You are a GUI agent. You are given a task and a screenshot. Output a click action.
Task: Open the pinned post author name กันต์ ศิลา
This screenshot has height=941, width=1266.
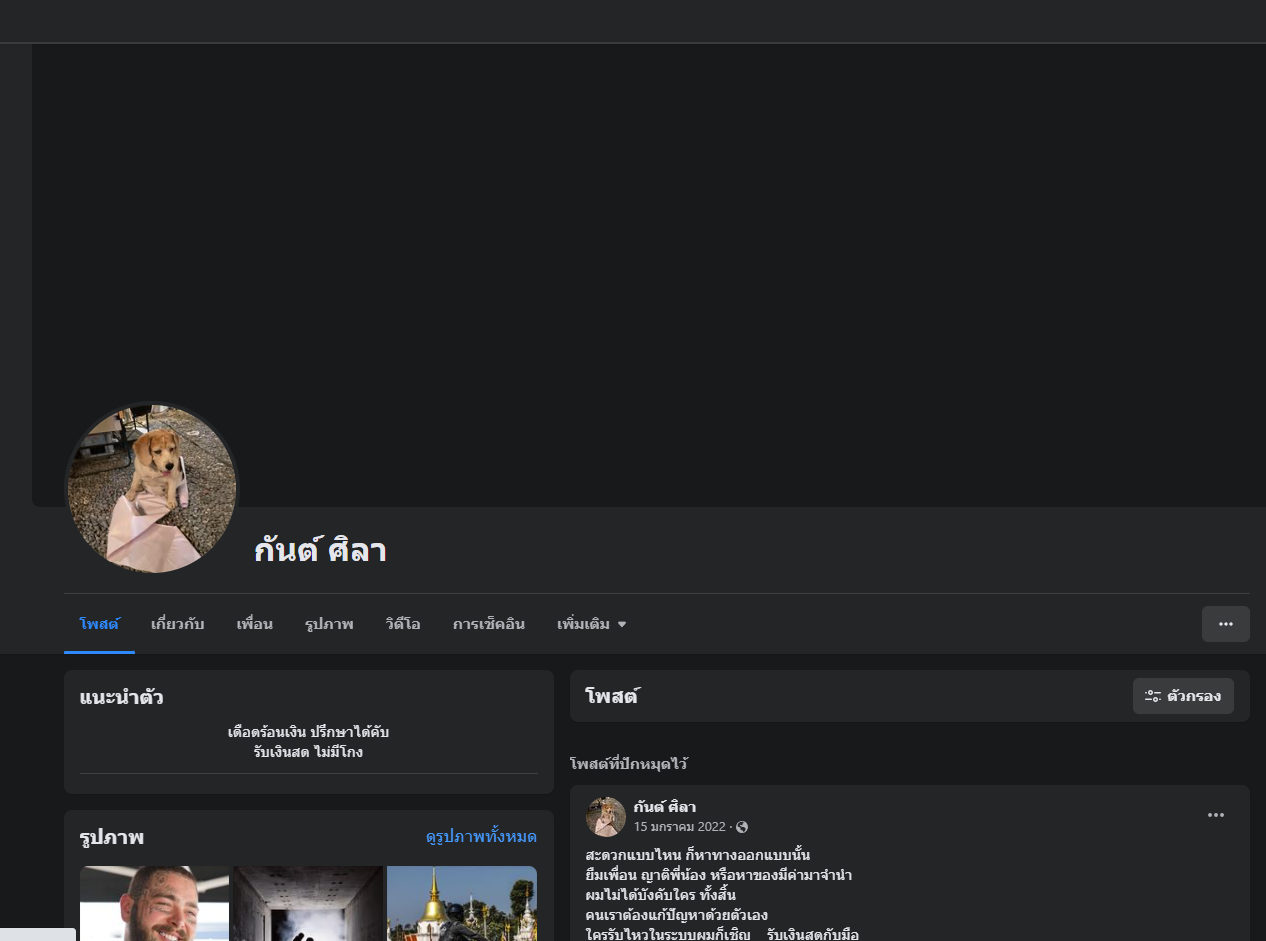[x=665, y=807]
